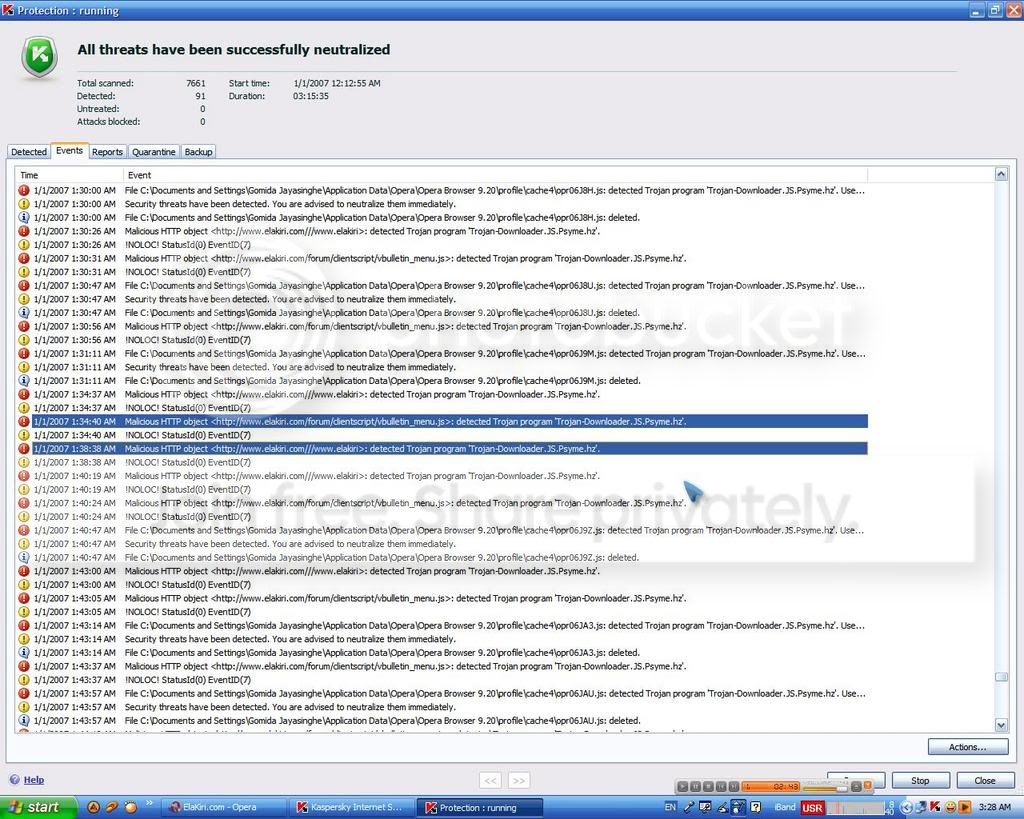Click Kaspersky icon in system tray
1024x819 pixels.
click(935, 807)
